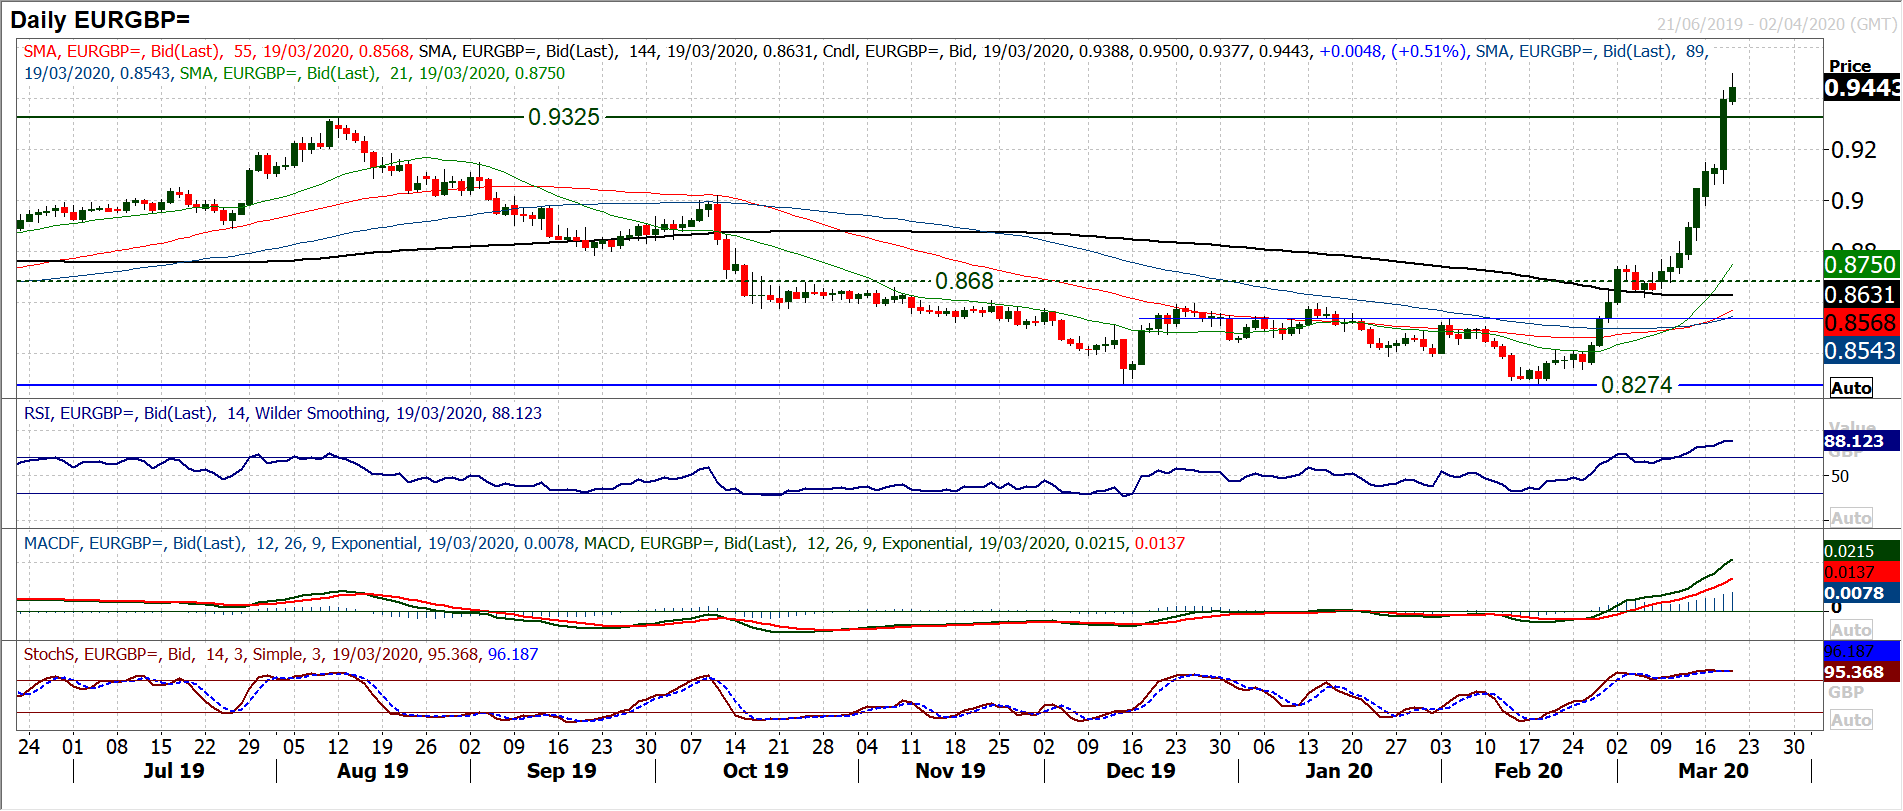Click the 88.123 RSI value tag
This screenshot has width=1903, height=811.
point(1861,441)
